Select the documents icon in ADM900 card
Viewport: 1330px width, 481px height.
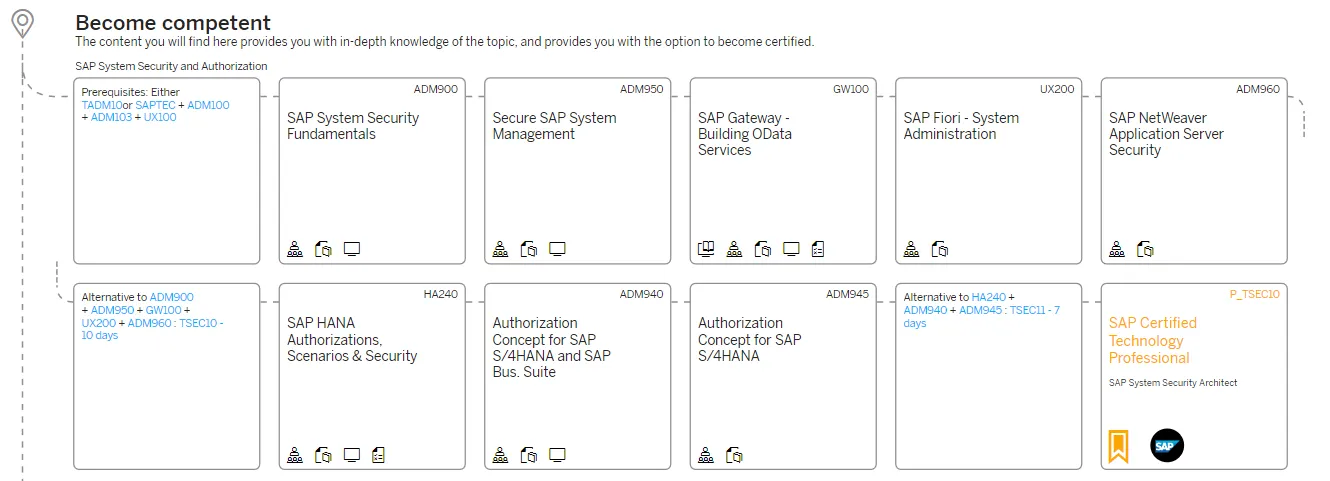[x=323, y=249]
